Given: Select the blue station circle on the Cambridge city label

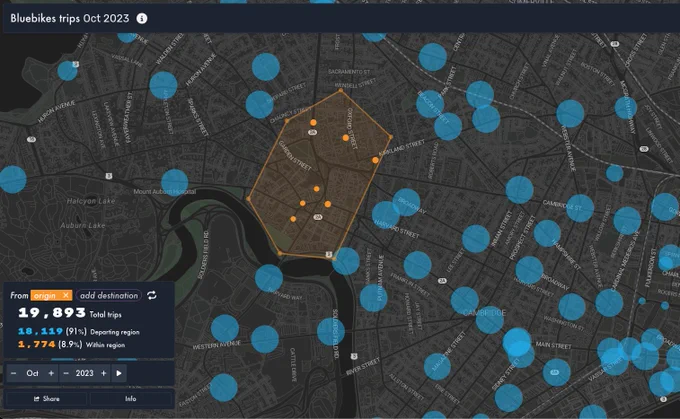Looking at the screenshot, I should coord(490,320).
